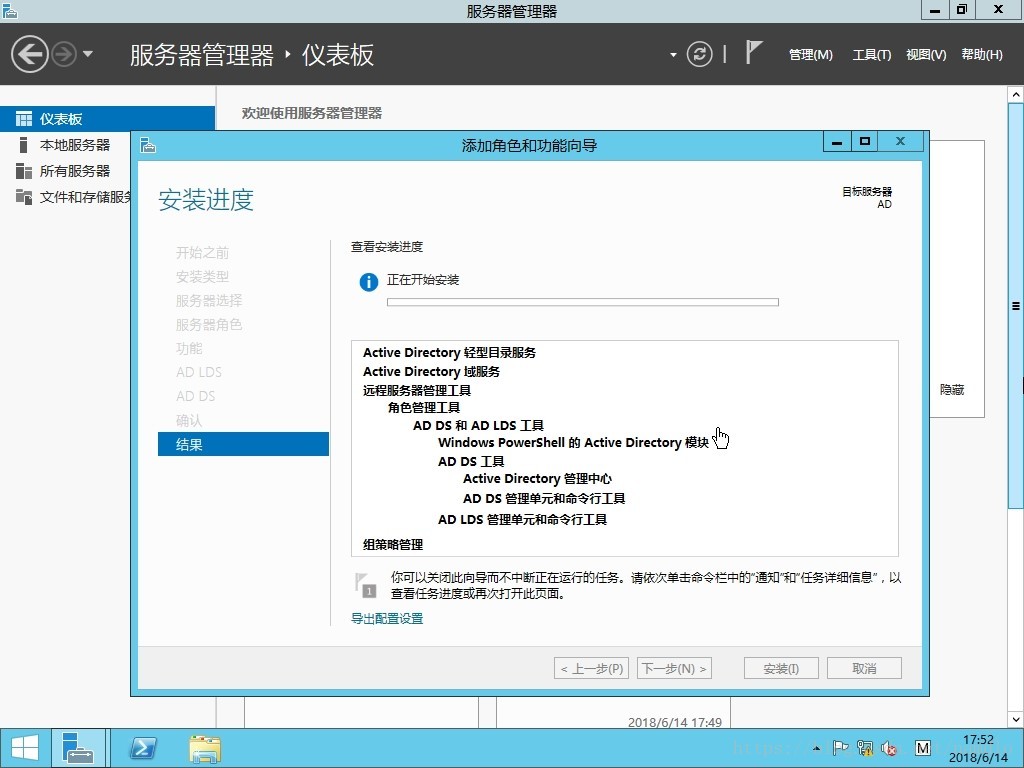1024x768 pixels.
Task: Open 帮助(H) menu
Action: [982, 55]
